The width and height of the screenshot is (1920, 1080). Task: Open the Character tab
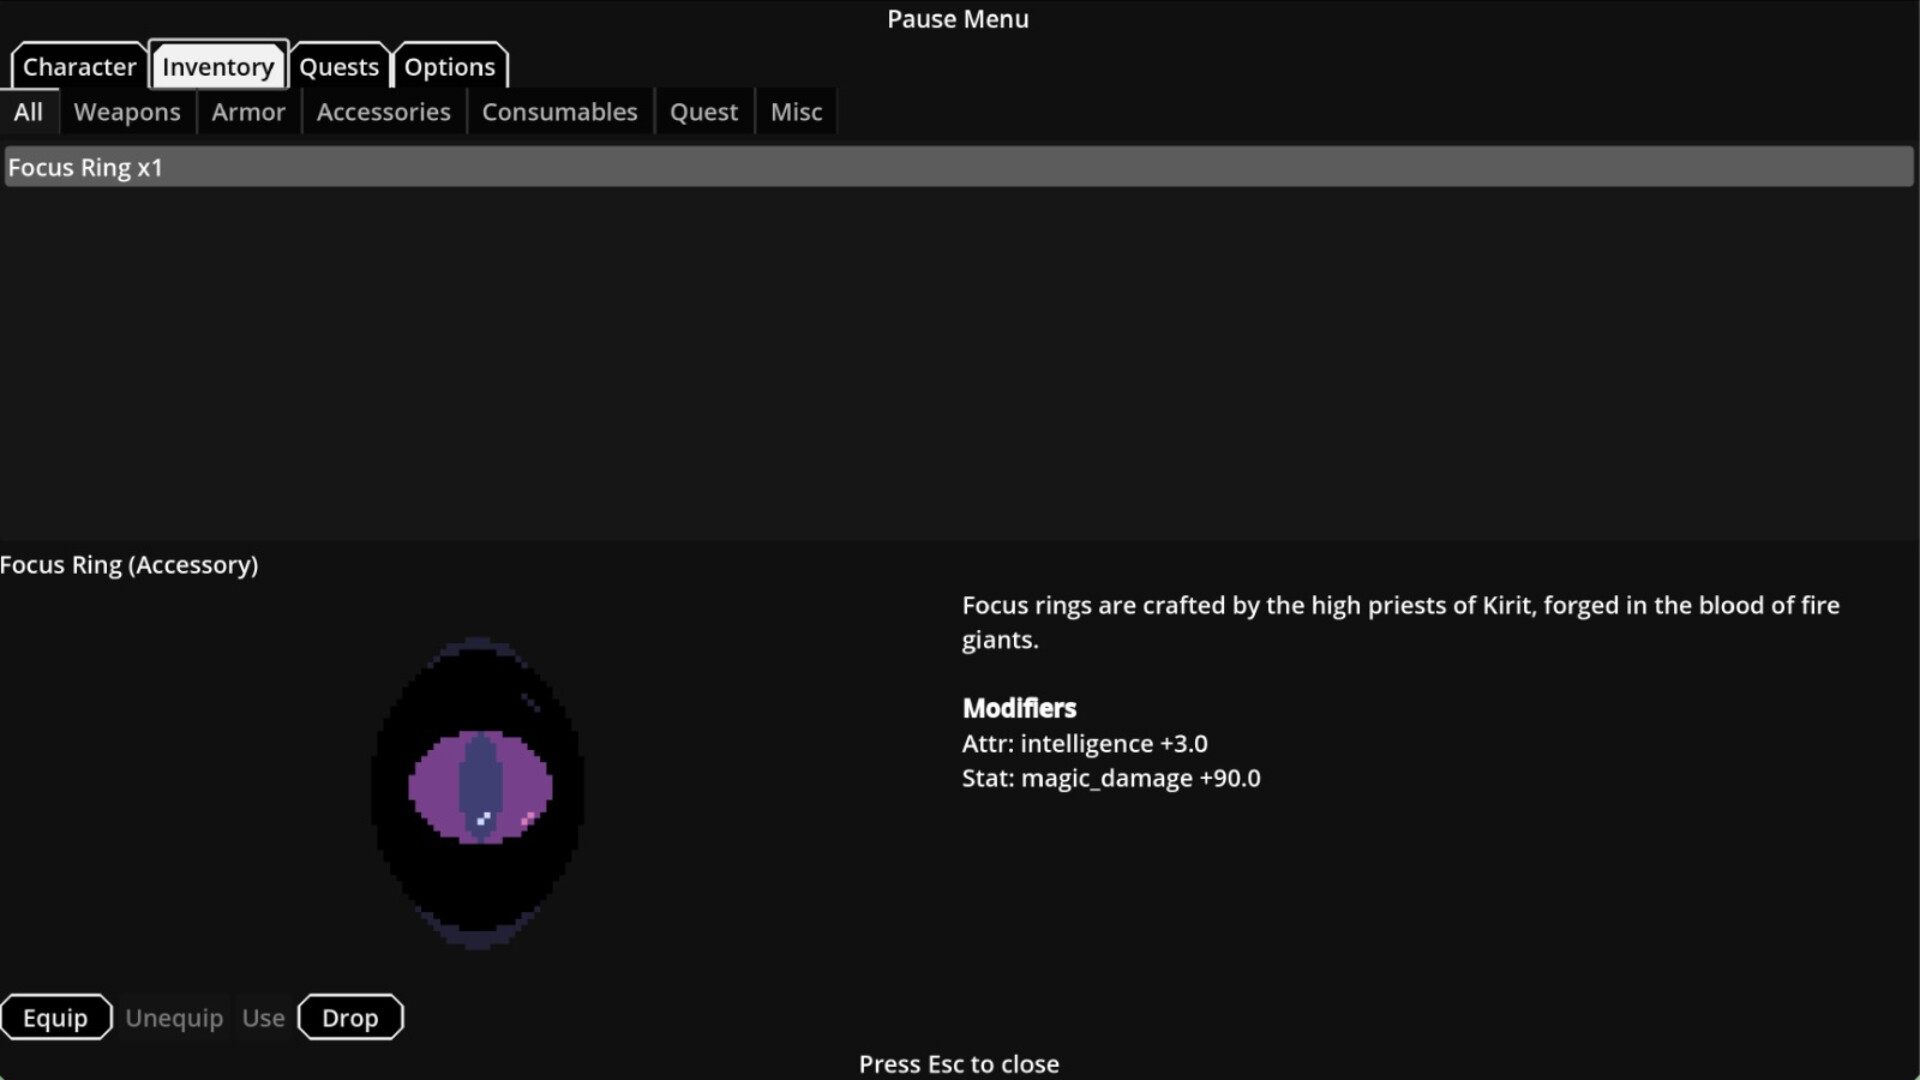[x=79, y=67]
